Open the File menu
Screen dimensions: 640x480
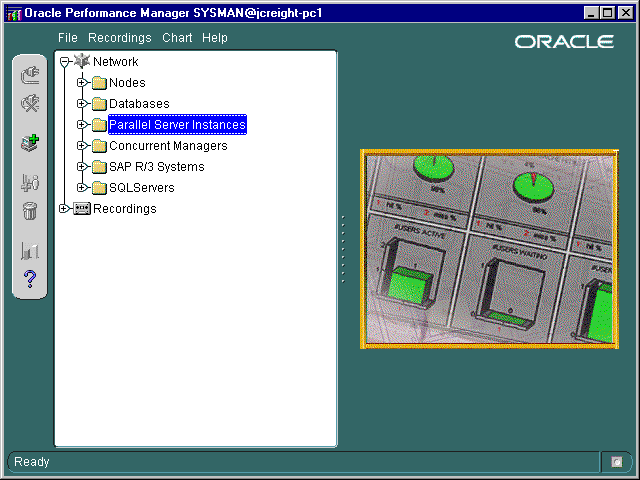point(67,38)
